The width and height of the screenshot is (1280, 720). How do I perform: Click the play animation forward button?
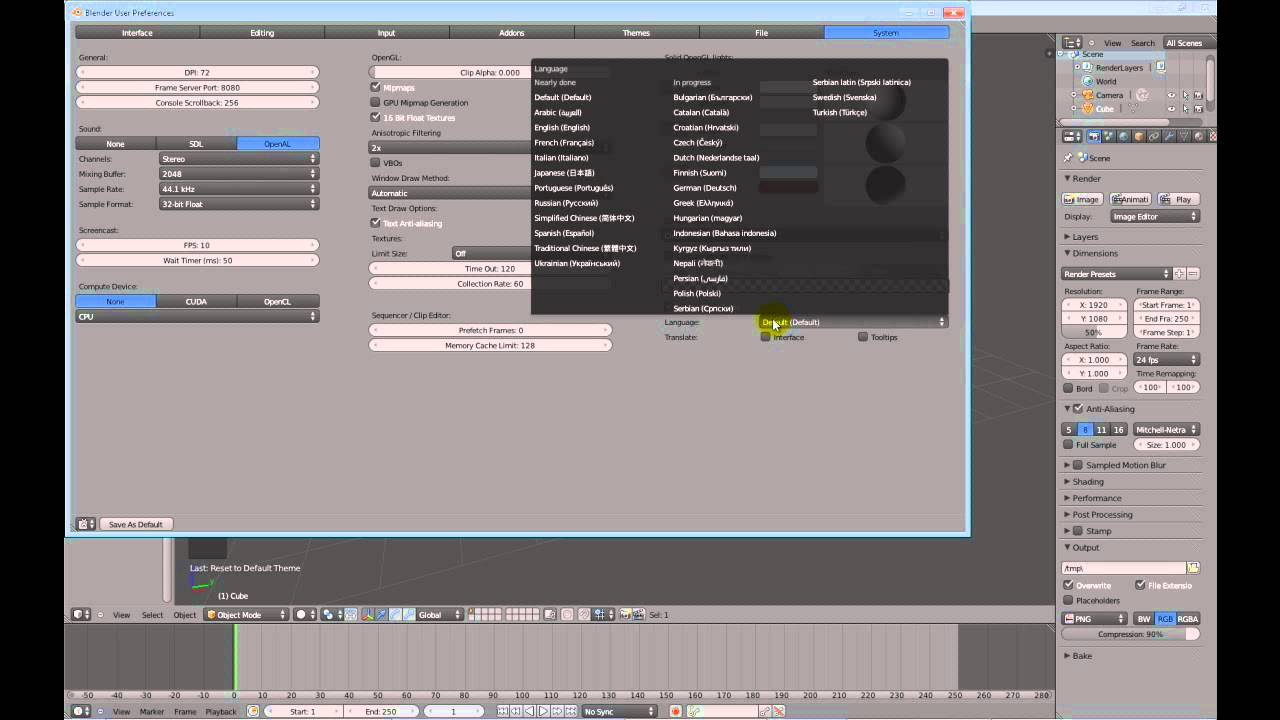(543, 711)
